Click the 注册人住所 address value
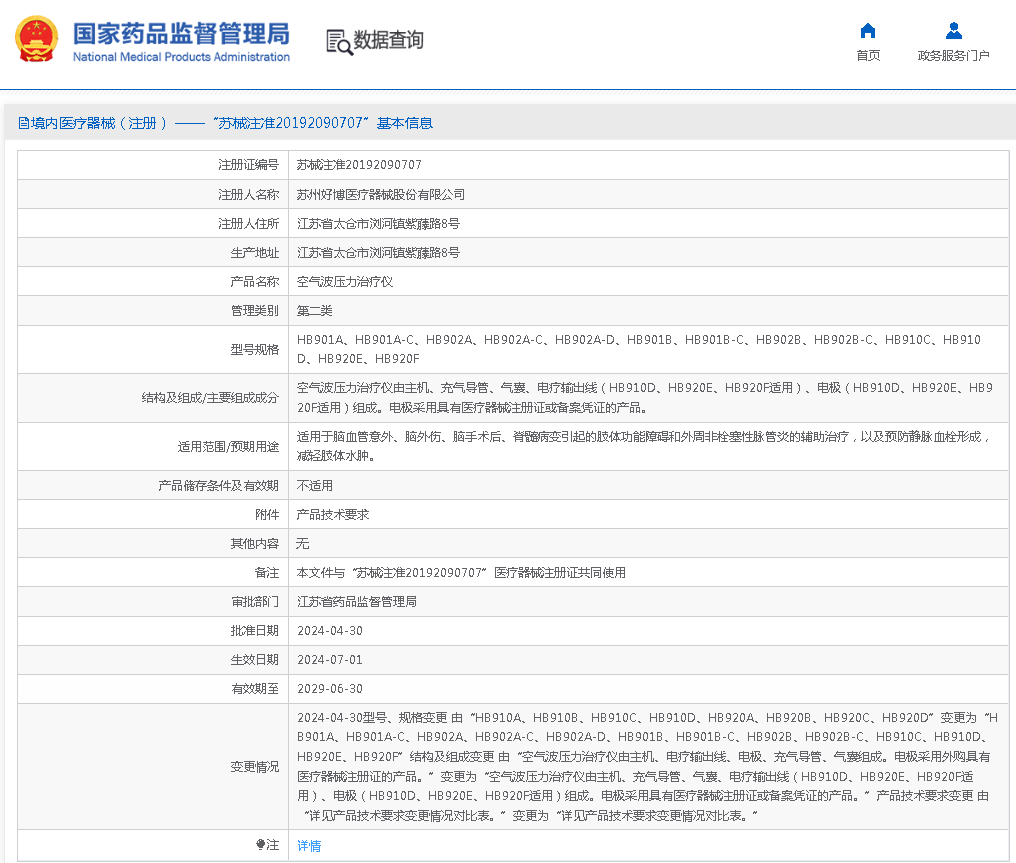Screen dimensions: 1016x863 coord(378,224)
